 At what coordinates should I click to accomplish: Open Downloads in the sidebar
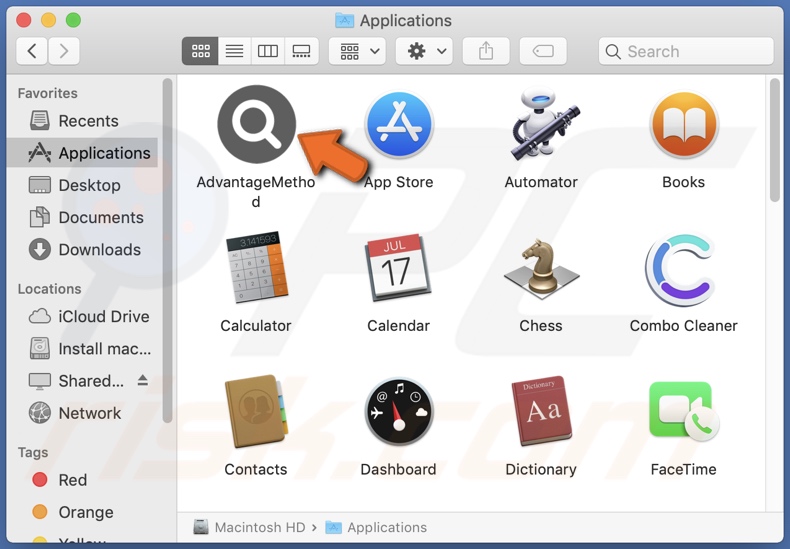(83, 250)
